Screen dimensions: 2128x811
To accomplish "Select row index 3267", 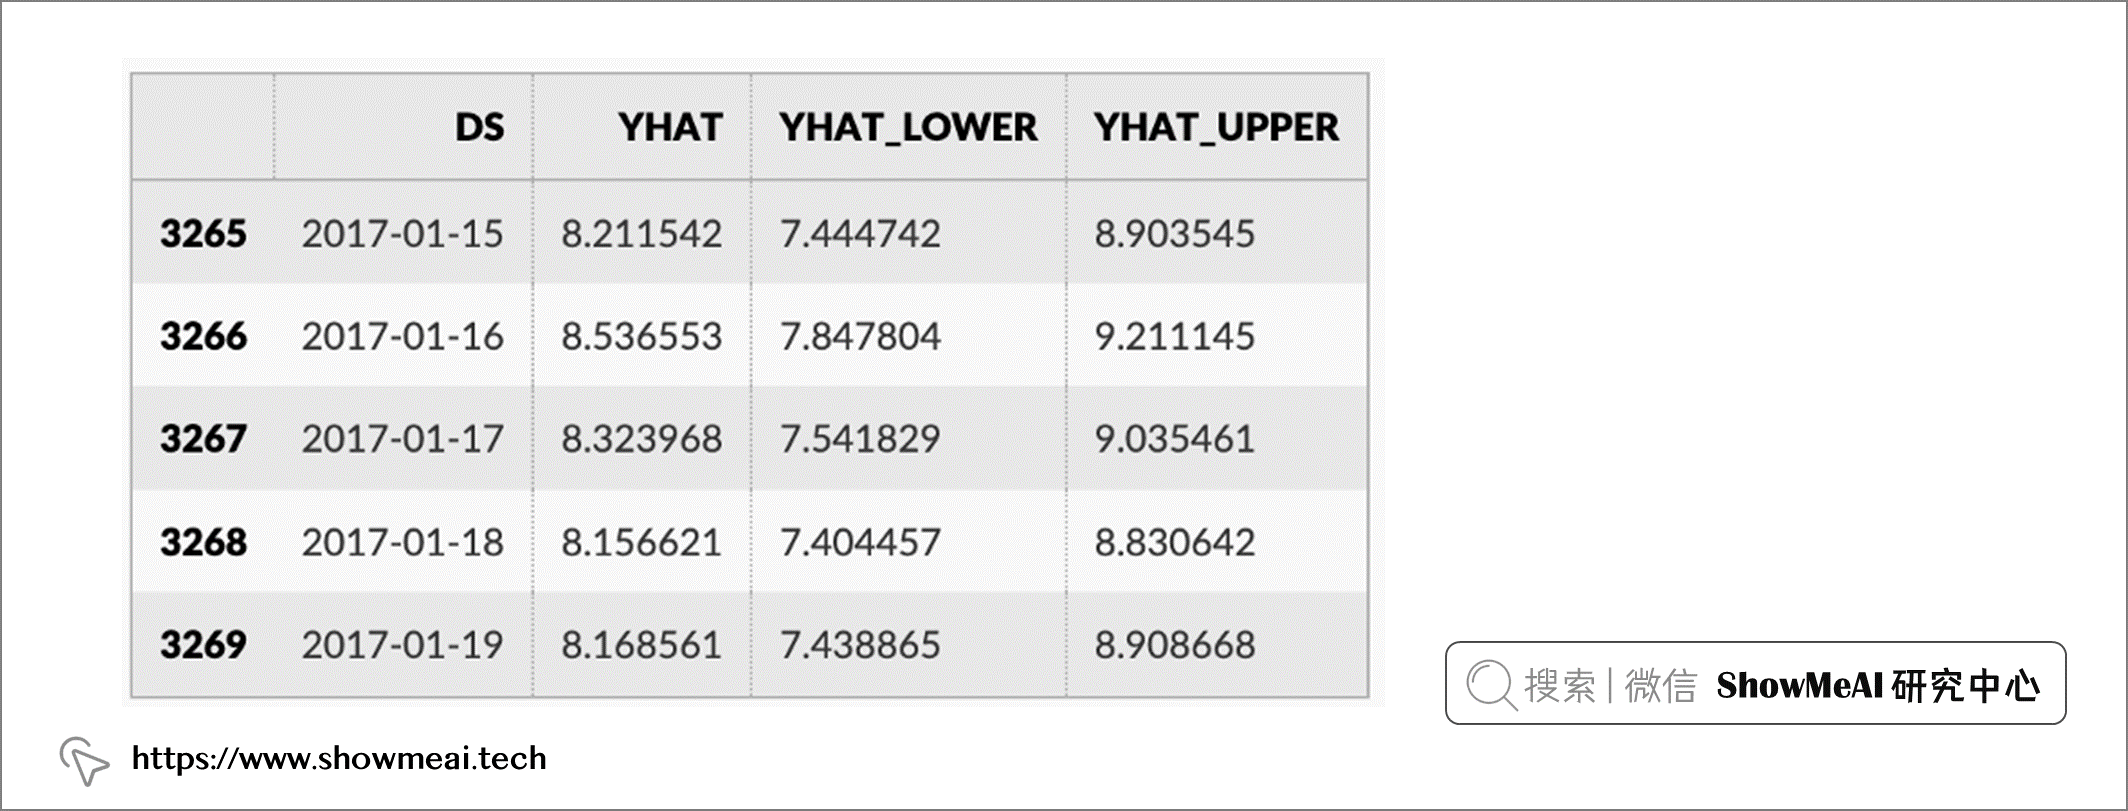I will pyautogui.click(x=203, y=438).
